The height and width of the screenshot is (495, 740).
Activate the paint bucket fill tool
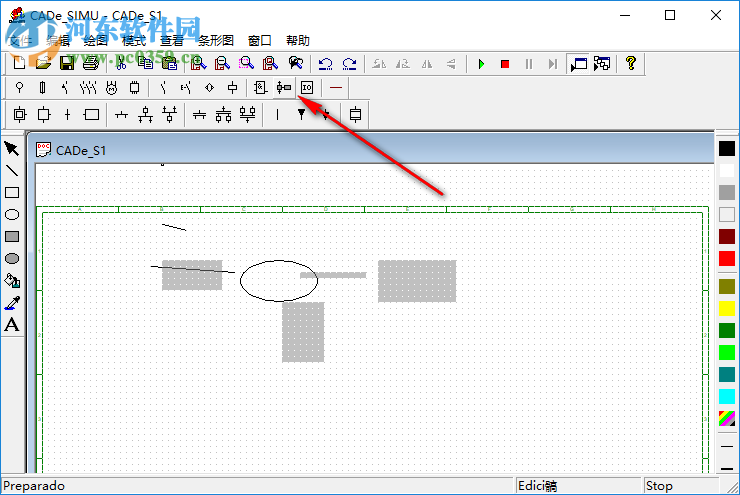point(12,281)
